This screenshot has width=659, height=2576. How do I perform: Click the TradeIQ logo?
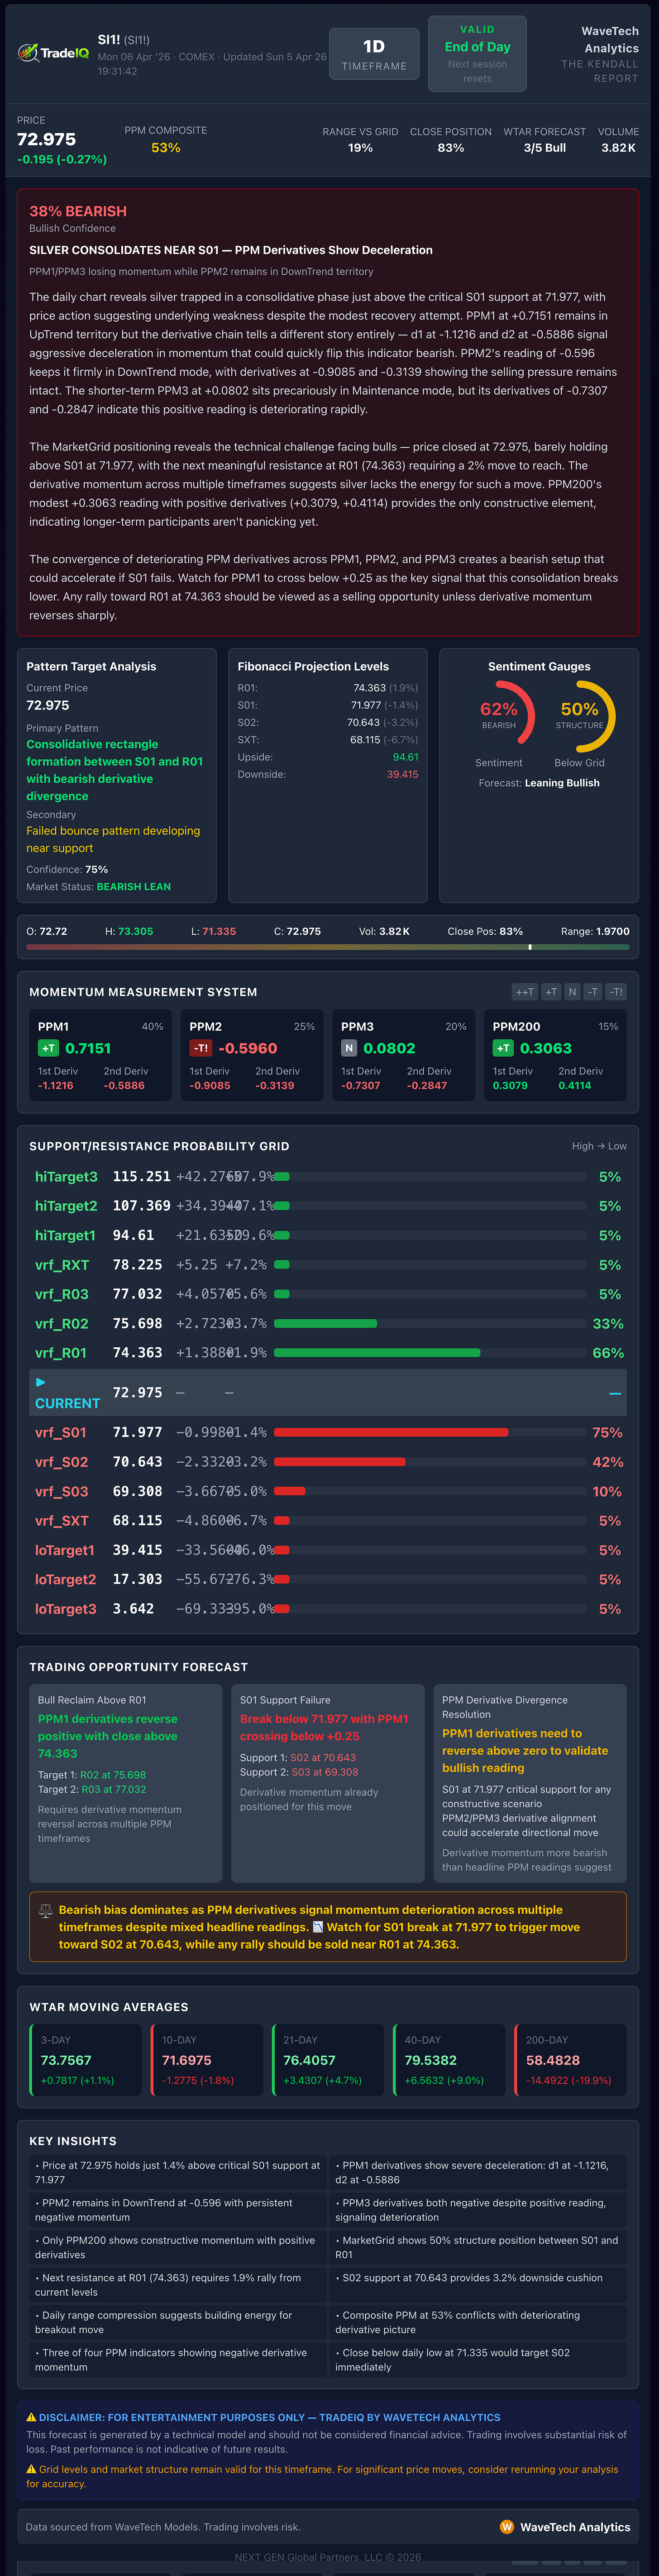[53, 53]
